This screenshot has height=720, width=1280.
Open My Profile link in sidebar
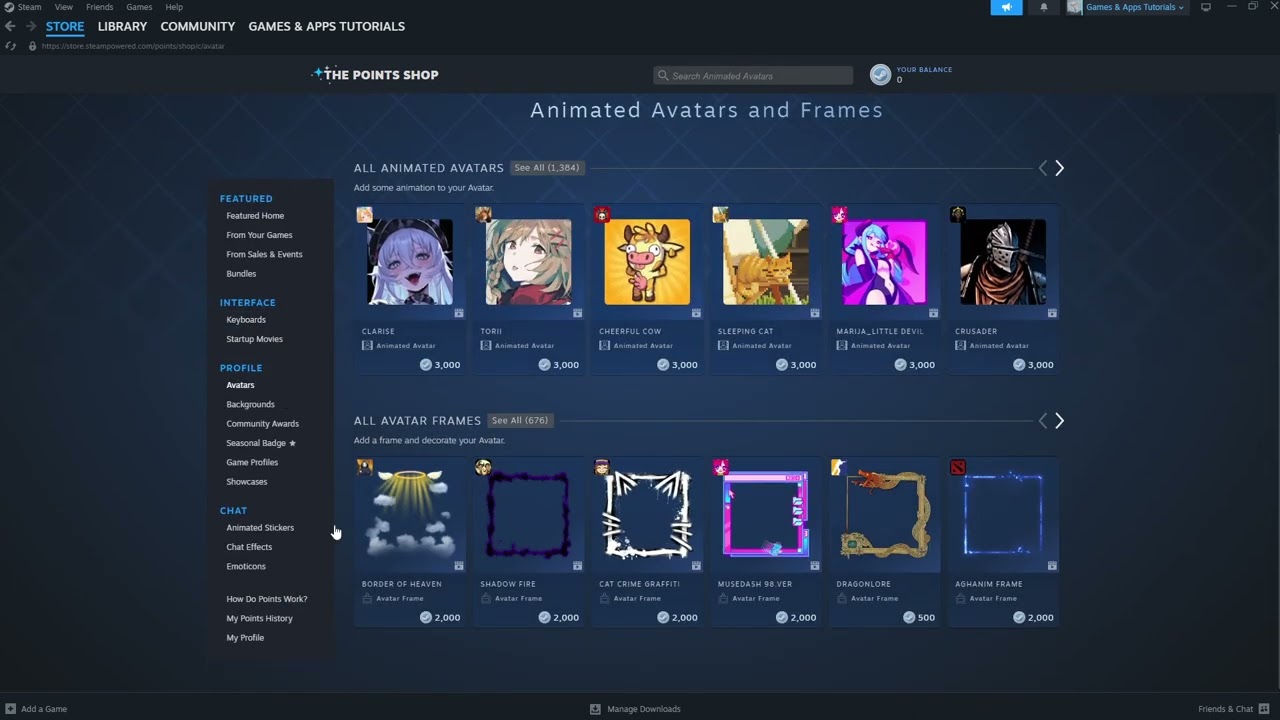tap(245, 638)
